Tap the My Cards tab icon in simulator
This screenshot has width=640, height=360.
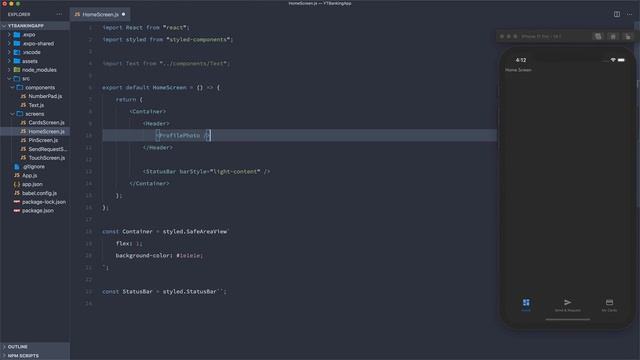tap(609, 302)
